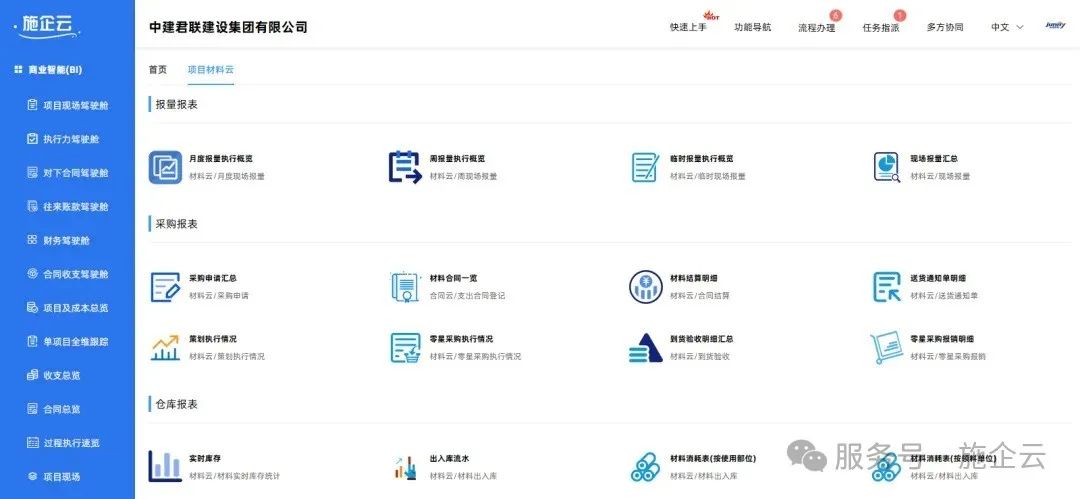Click the 临时报量执行概览 icon
This screenshot has width=1080, height=499.
click(645, 167)
